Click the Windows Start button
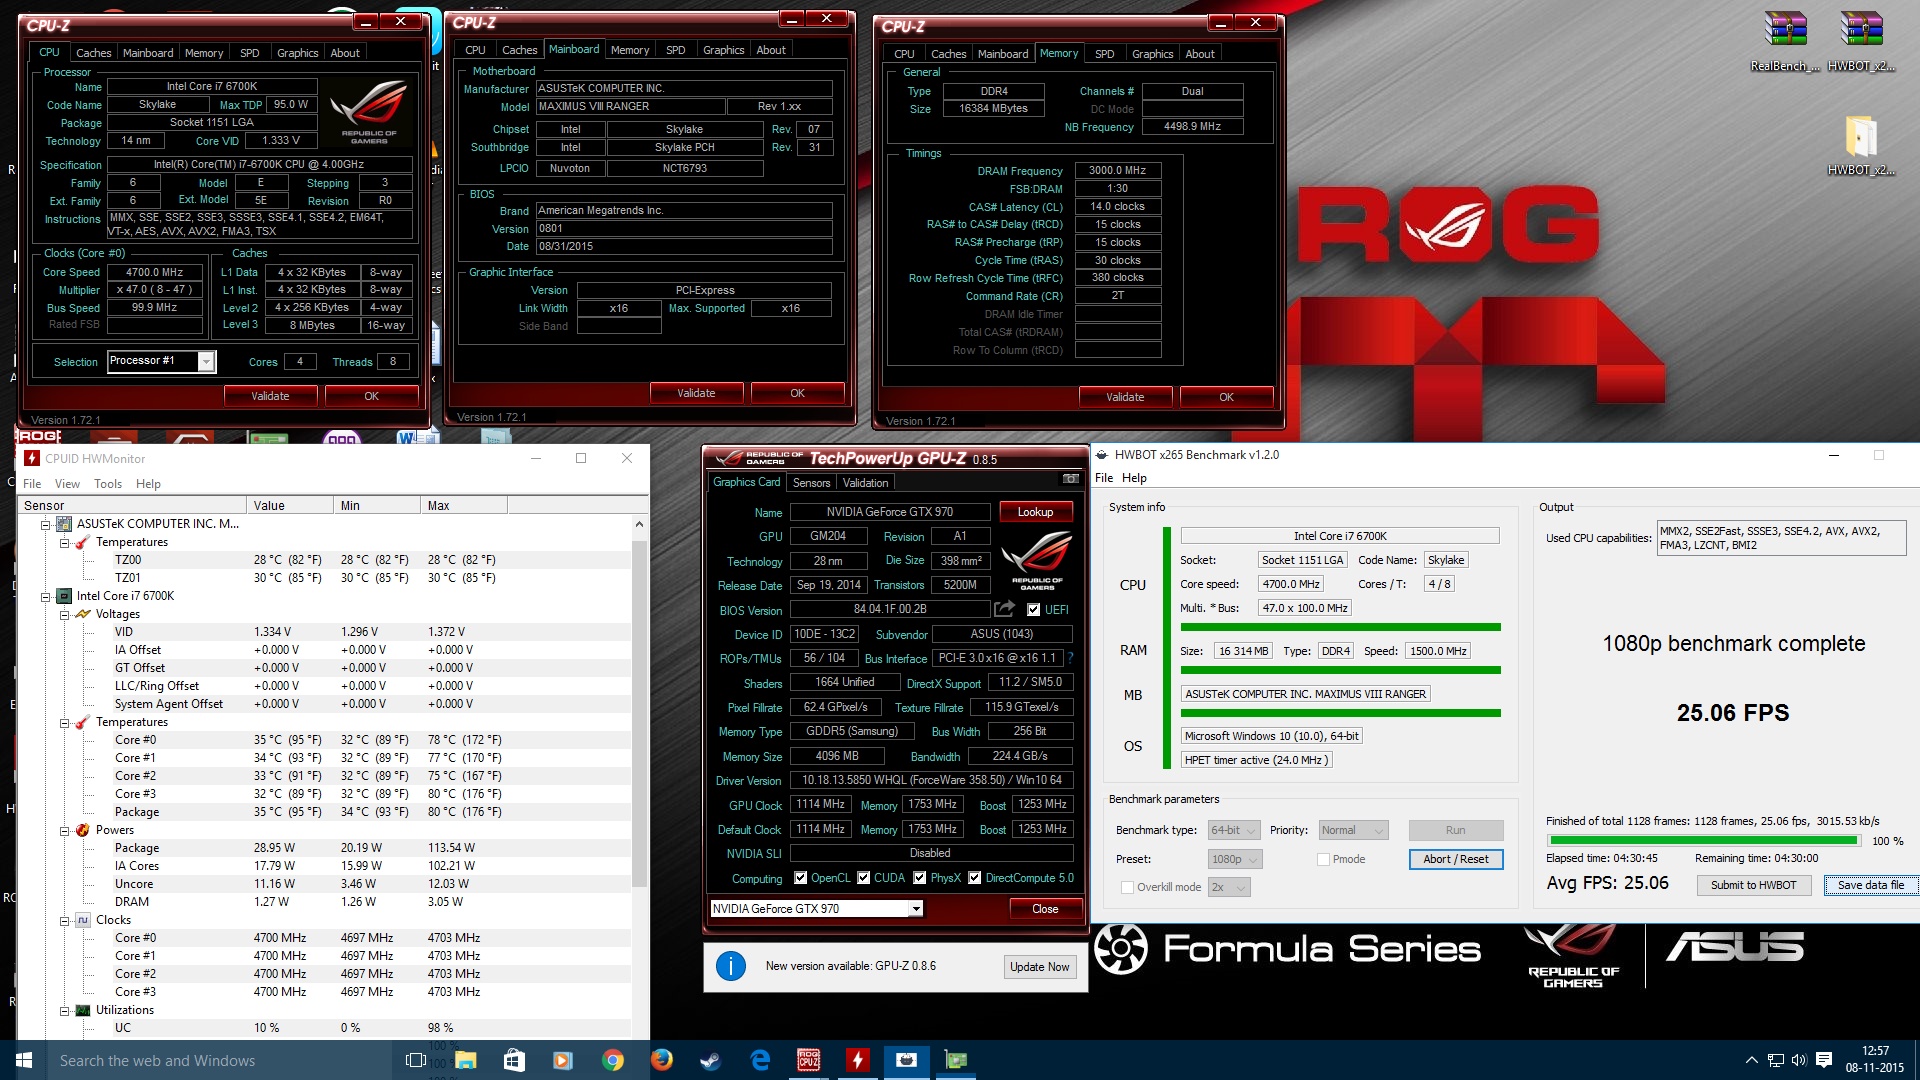 24,1060
